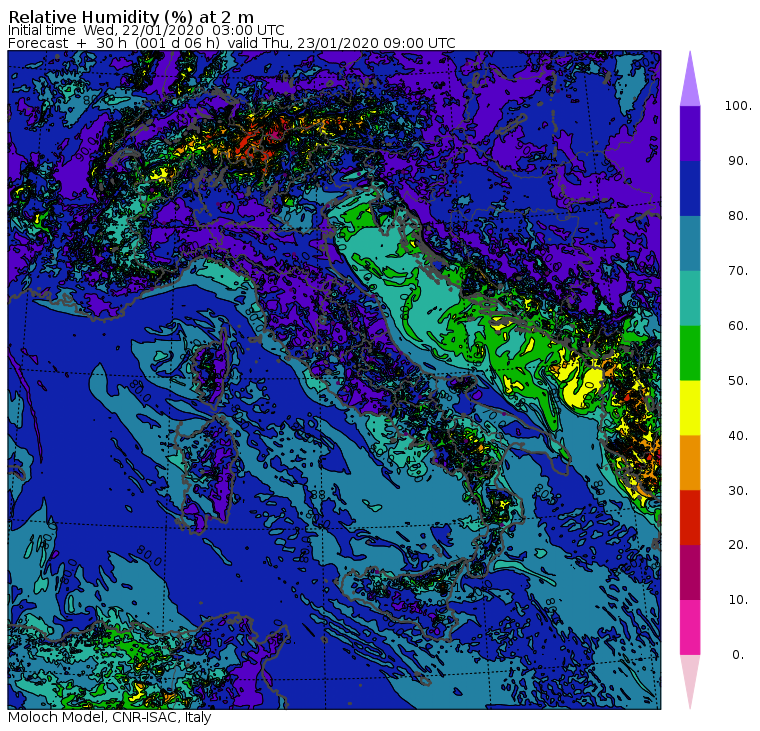The image size is (760, 731).
Task: Select the 40-50 yellow legend band
Action: (690, 408)
